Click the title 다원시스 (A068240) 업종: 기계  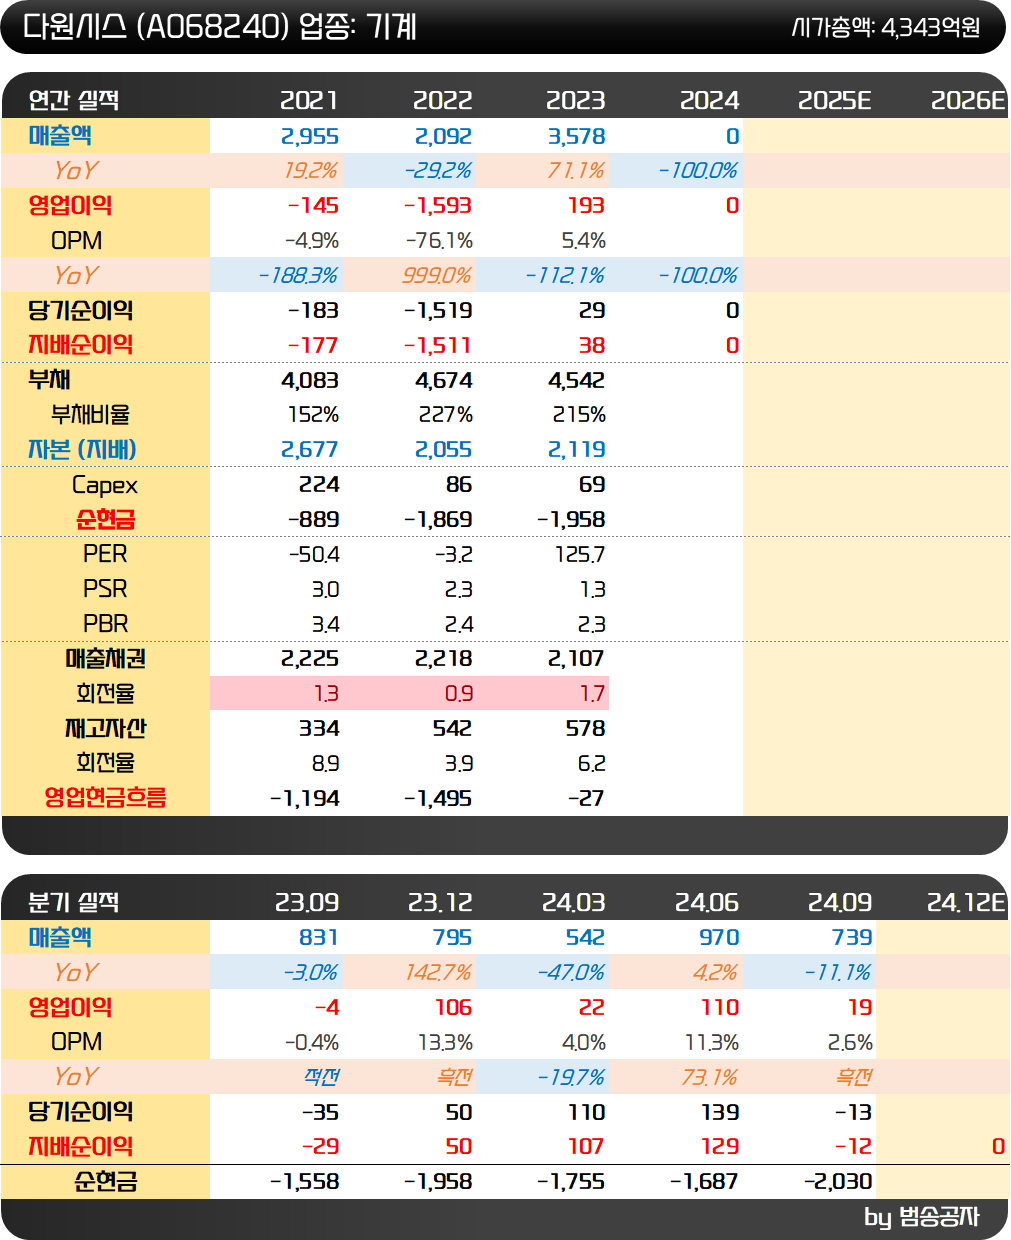click(x=220, y=26)
